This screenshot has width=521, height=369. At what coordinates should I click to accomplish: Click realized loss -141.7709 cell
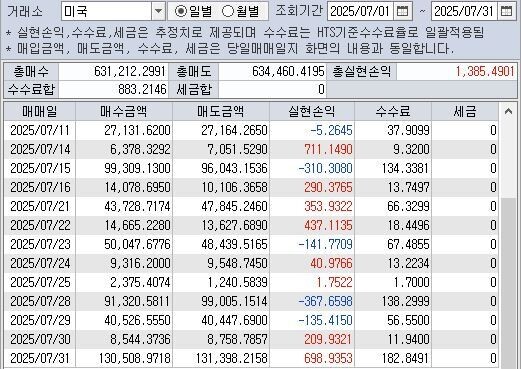[312, 244]
